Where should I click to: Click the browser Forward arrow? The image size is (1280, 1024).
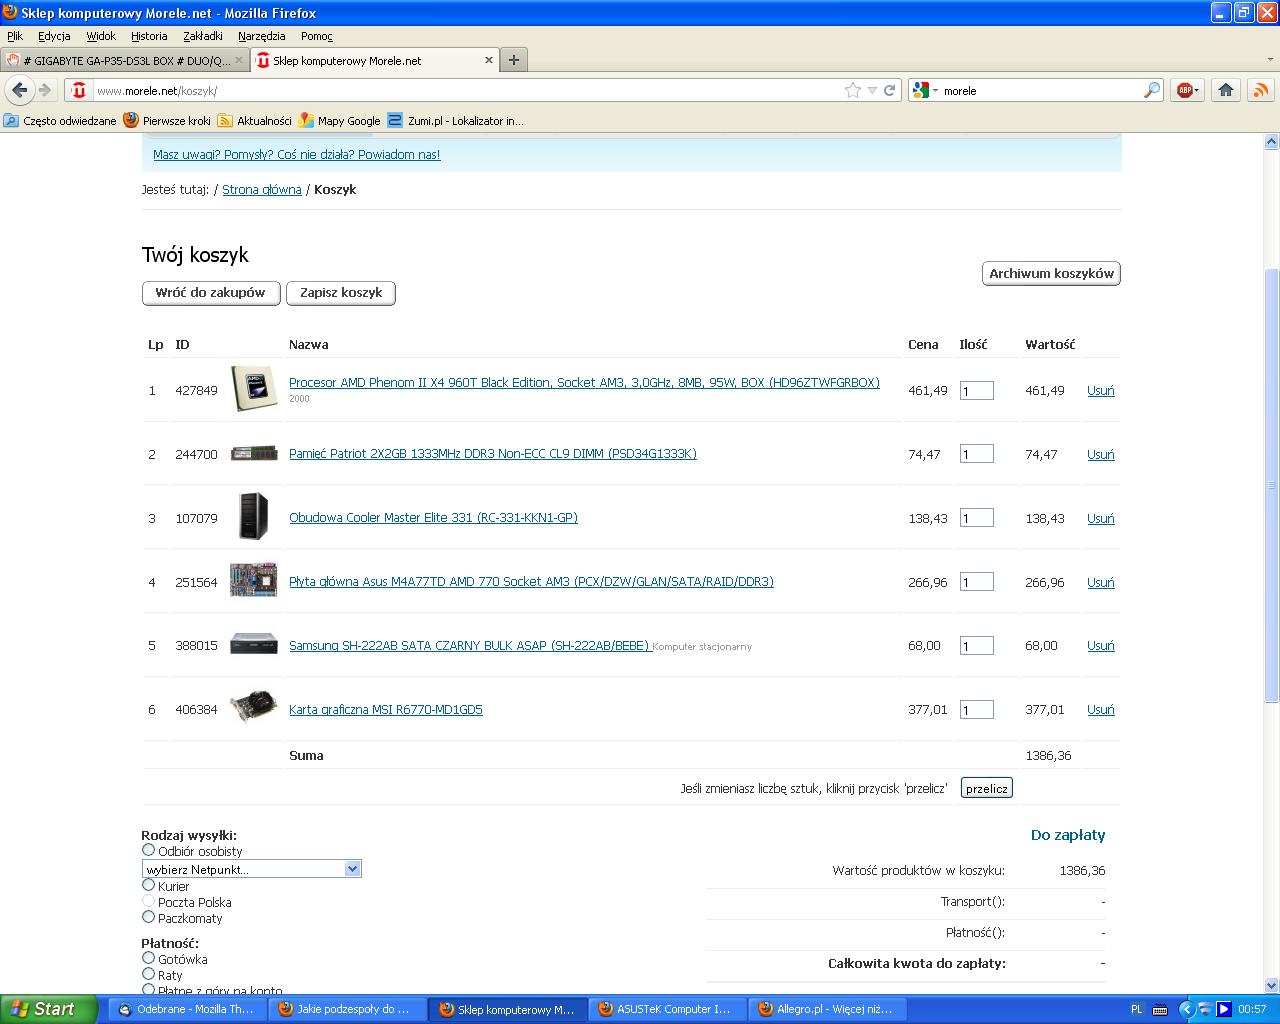[45, 90]
